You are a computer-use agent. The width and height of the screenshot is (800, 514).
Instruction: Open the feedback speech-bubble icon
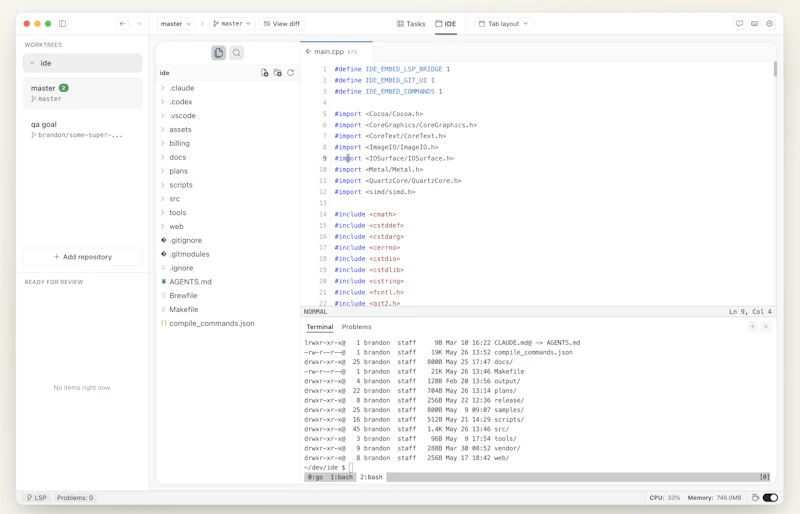(739, 23)
